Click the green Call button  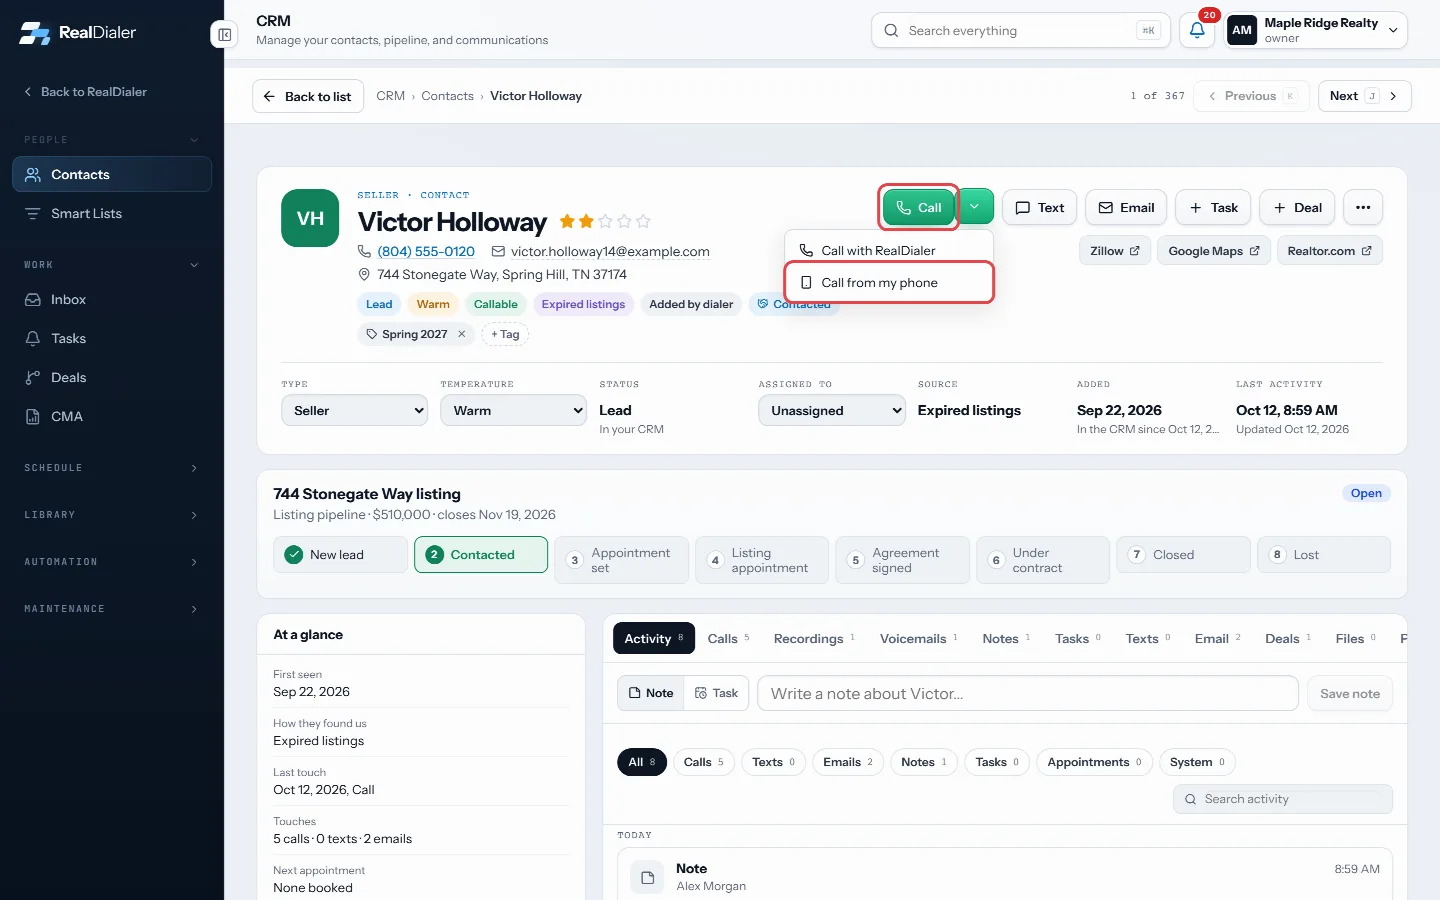click(x=919, y=207)
